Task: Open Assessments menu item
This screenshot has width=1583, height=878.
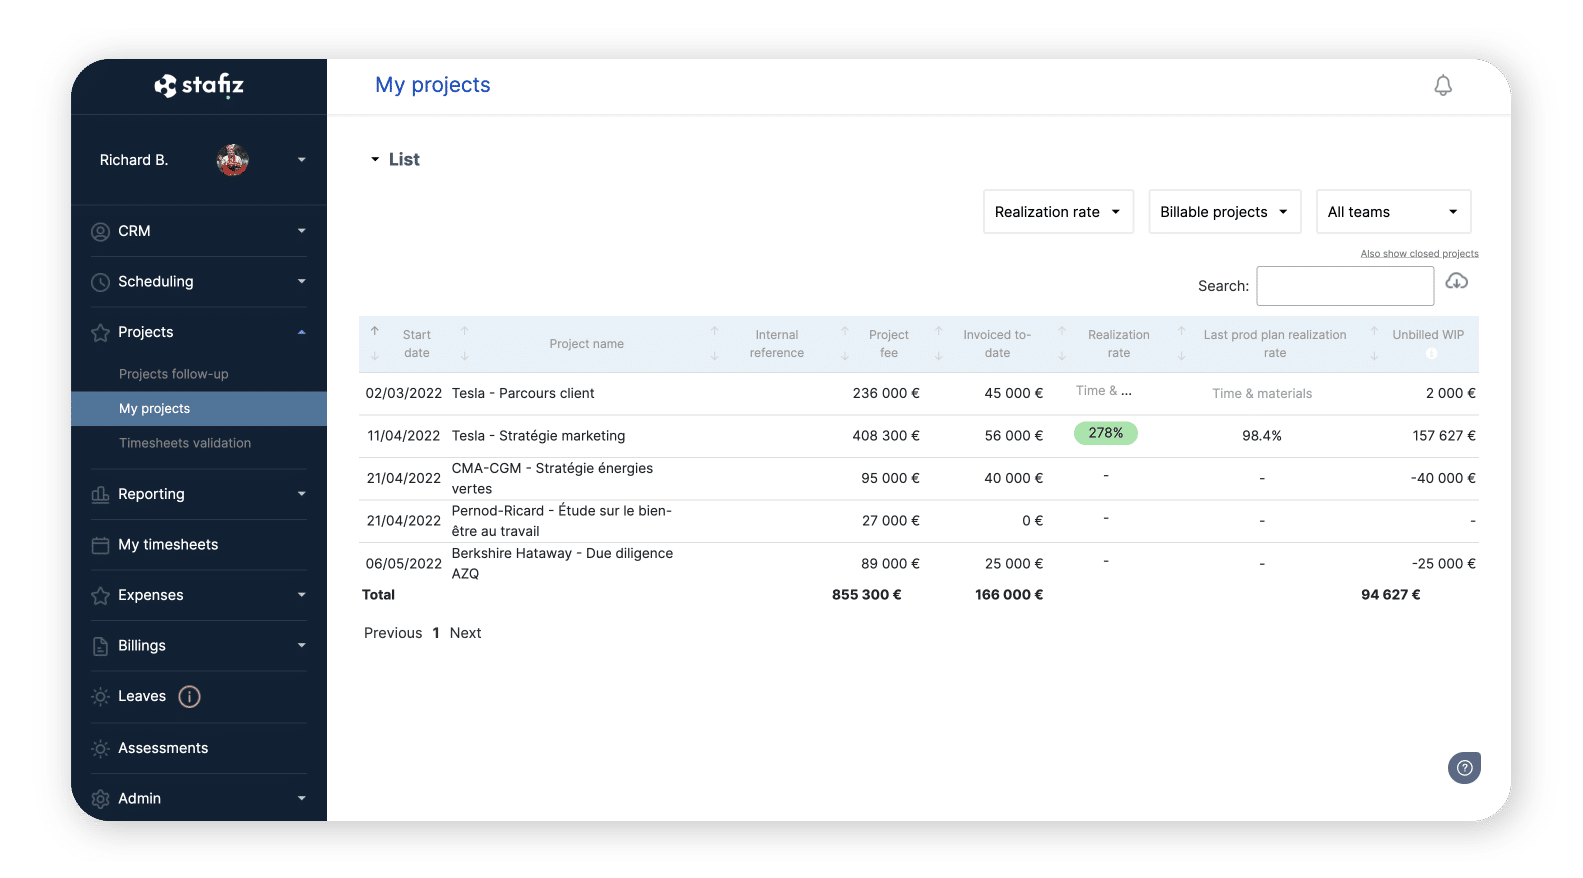Action: tap(163, 748)
